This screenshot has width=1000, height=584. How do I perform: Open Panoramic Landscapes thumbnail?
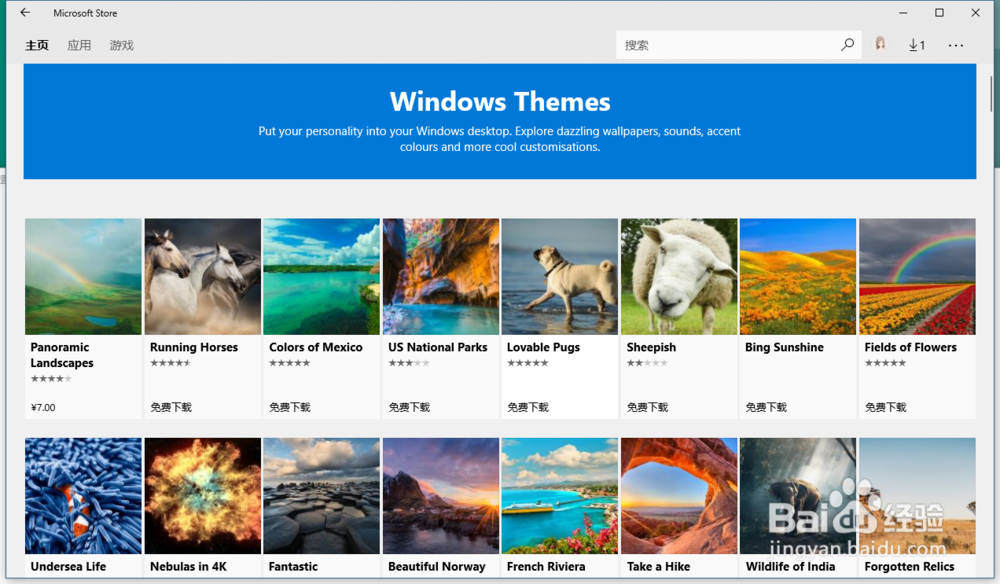83,277
